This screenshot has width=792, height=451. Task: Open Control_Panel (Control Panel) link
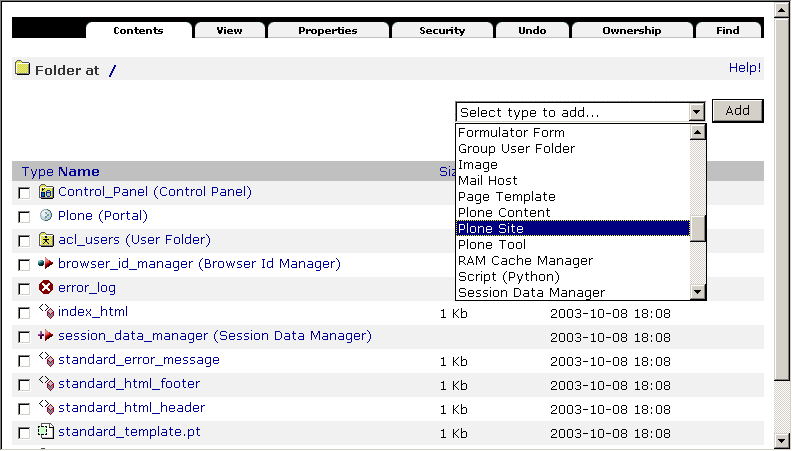pos(155,192)
